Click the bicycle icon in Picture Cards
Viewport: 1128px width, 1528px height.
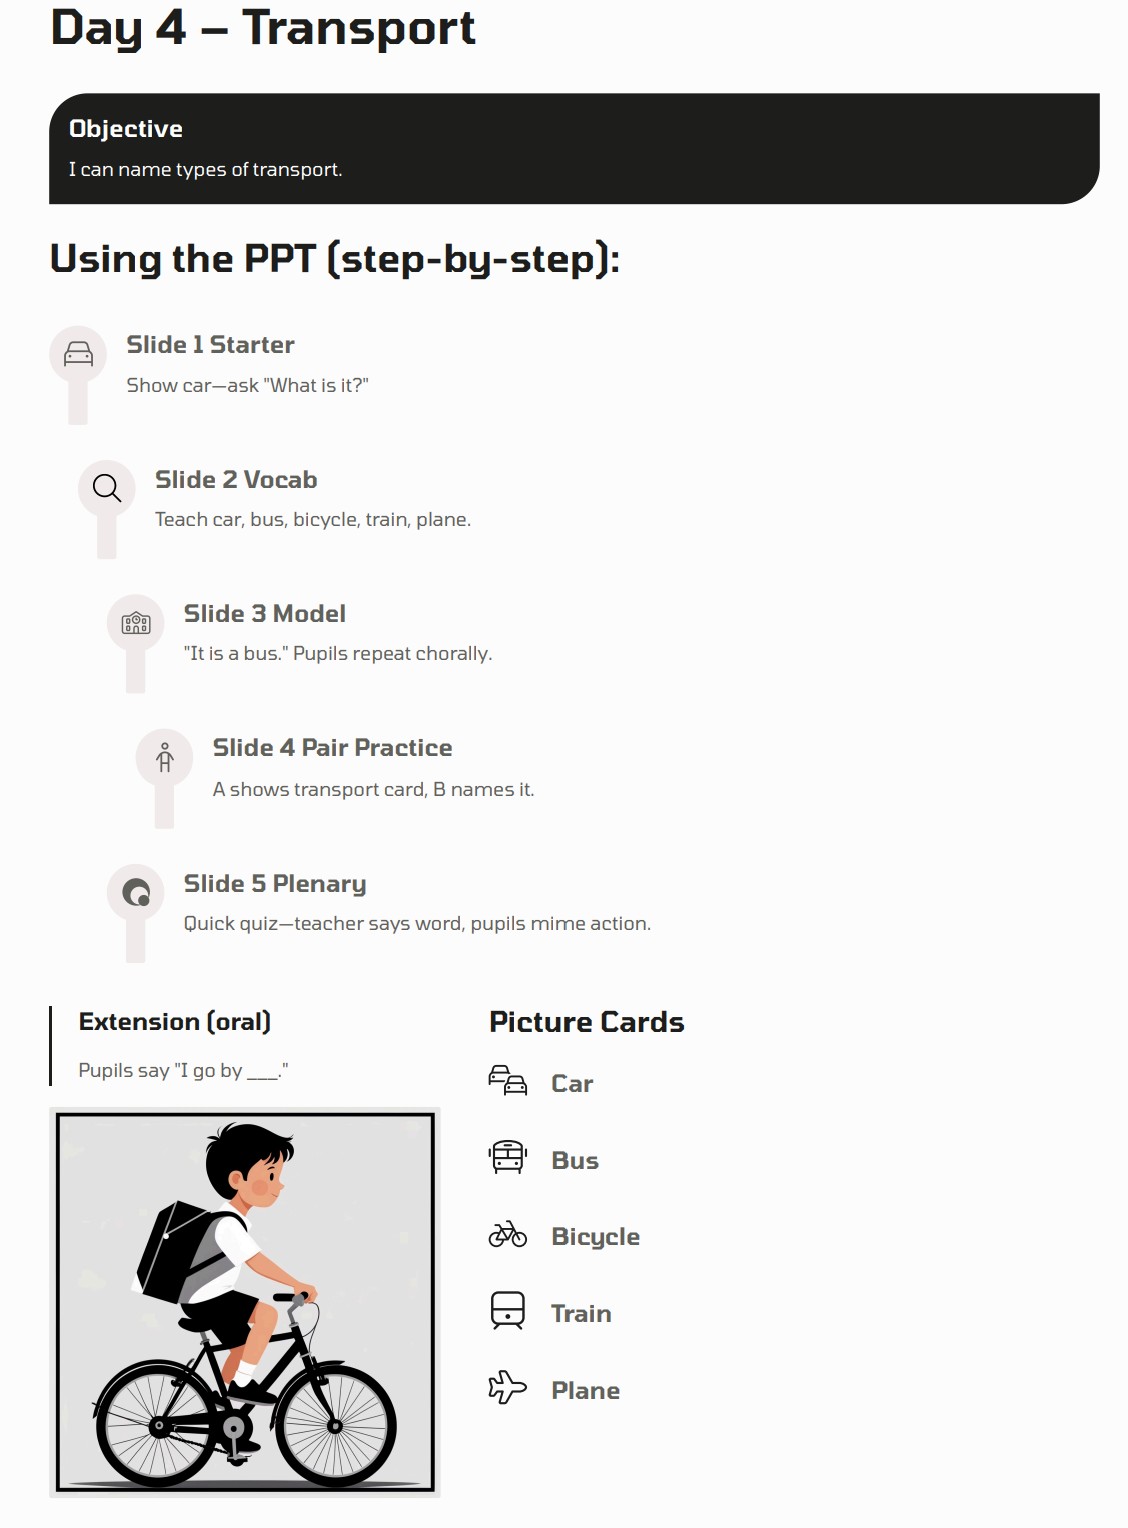pyautogui.click(x=508, y=1234)
